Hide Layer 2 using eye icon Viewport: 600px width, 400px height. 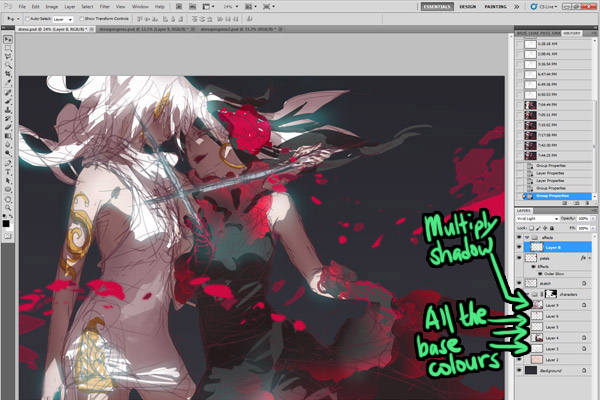[x=519, y=360]
